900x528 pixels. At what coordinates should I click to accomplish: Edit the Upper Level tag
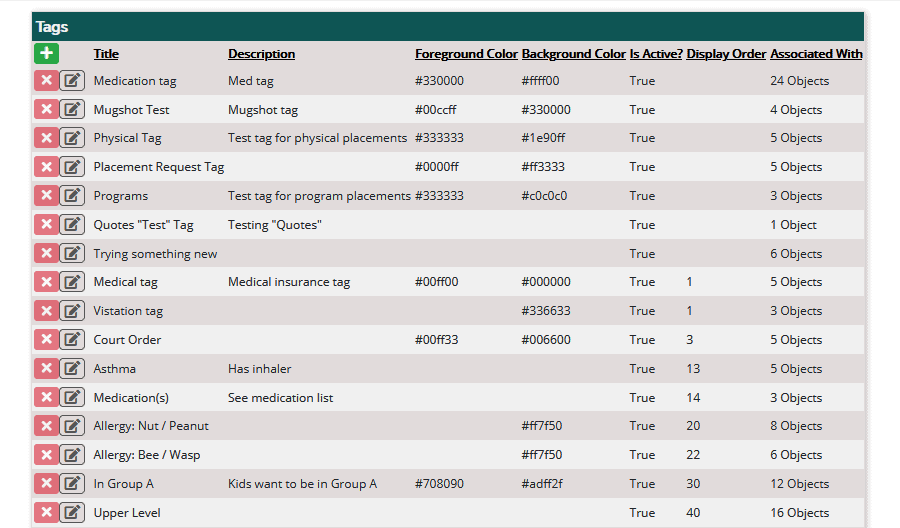click(72, 513)
